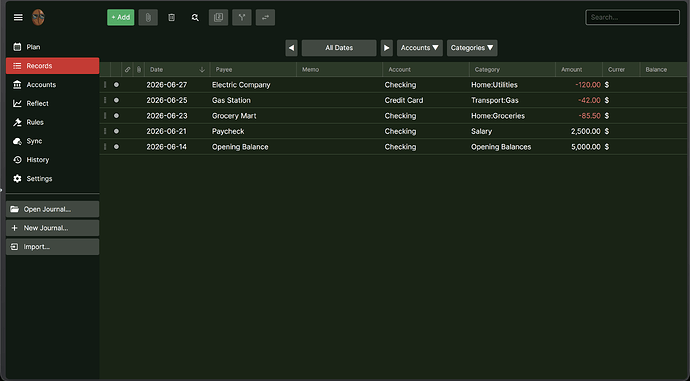Open the Sync section
Screen dimensions: 690x381
click(52, 141)
